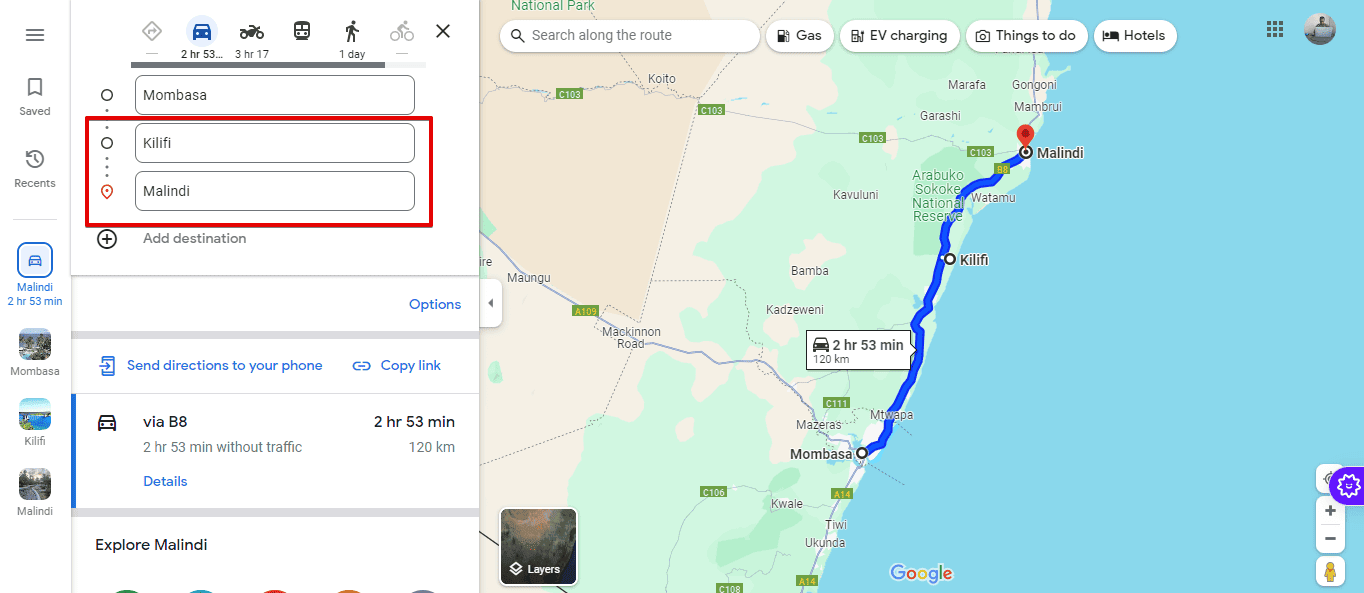The width and height of the screenshot is (1364, 593).
Task: Switch to walking directions
Action: tap(352, 30)
